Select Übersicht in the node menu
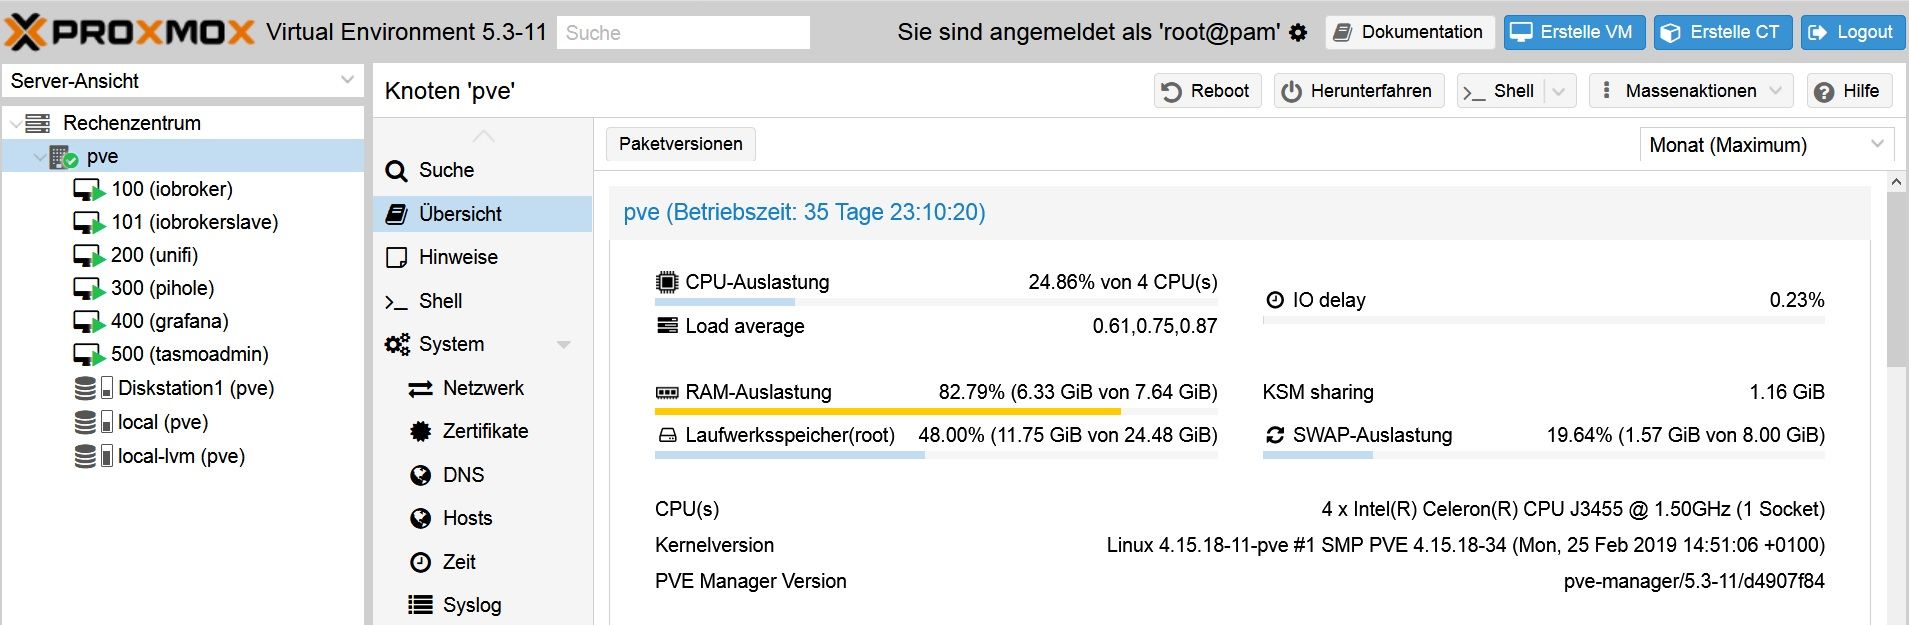 tap(460, 214)
